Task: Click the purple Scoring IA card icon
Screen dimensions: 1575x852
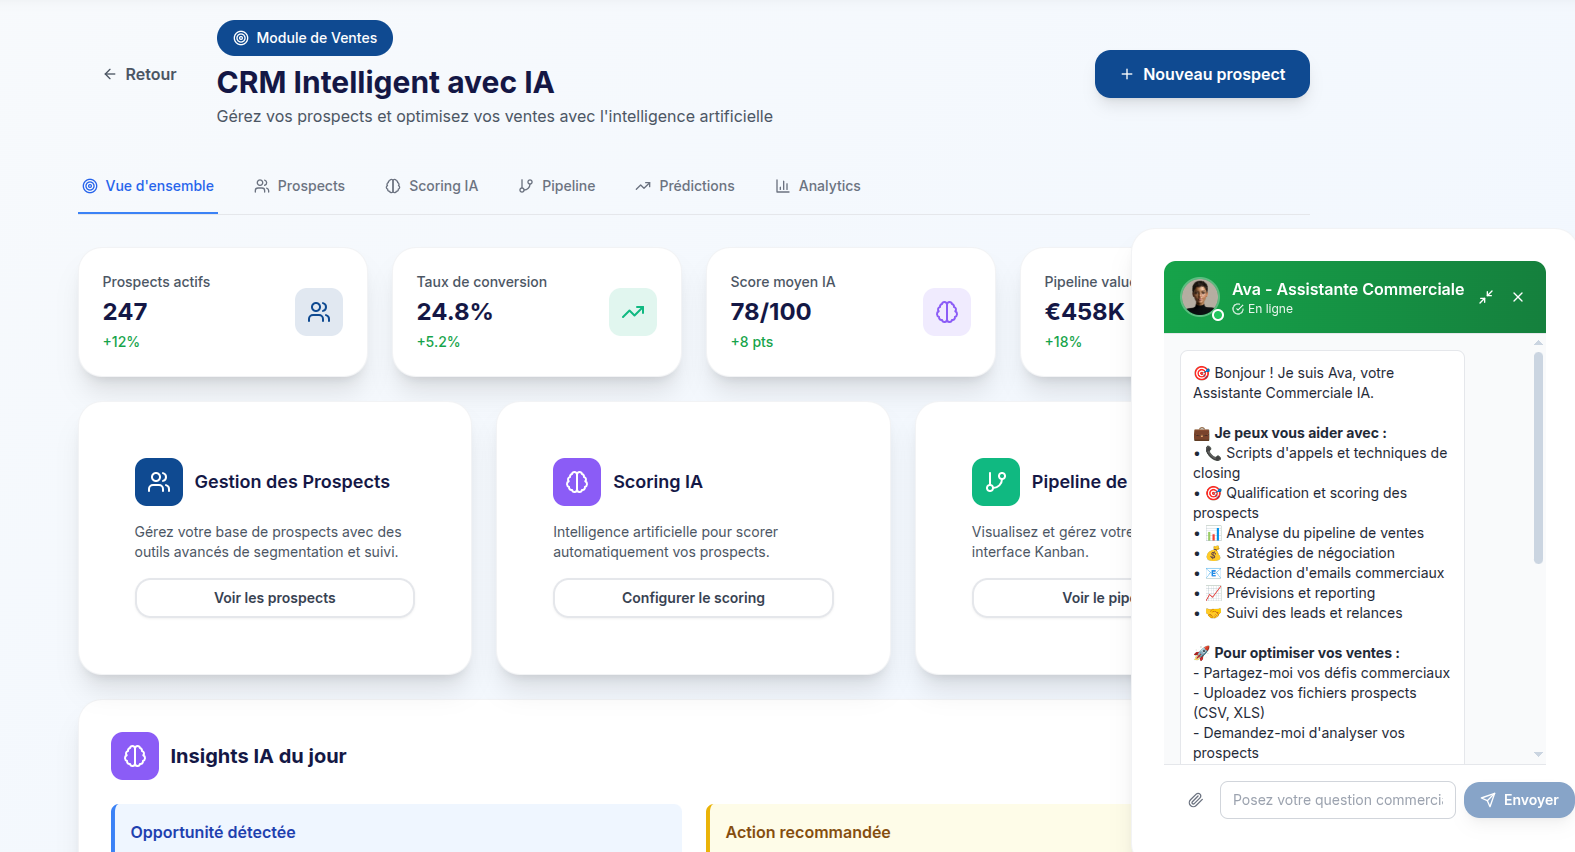Action: click(577, 482)
